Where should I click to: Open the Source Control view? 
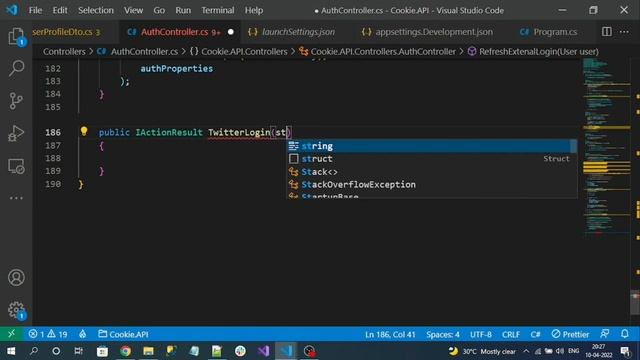(16, 100)
